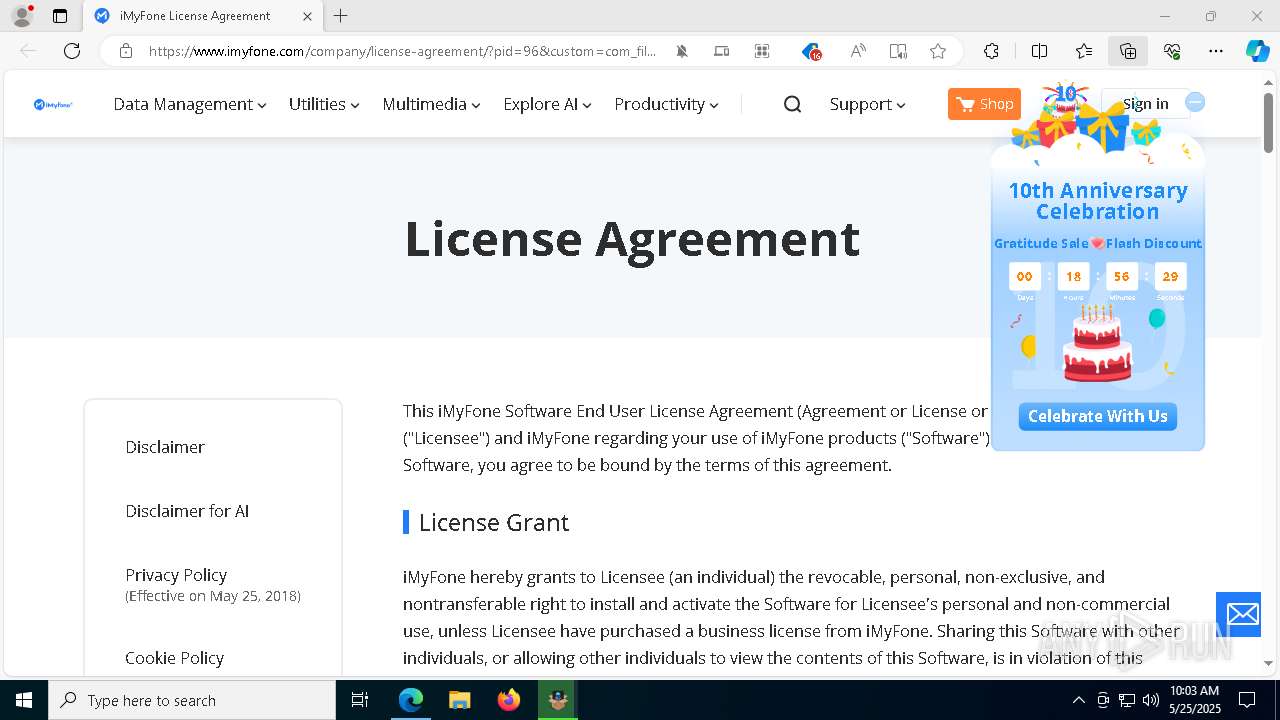Open the Favorites list icon
Image resolution: width=1280 pixels, height=720 pixels.
1084,51
